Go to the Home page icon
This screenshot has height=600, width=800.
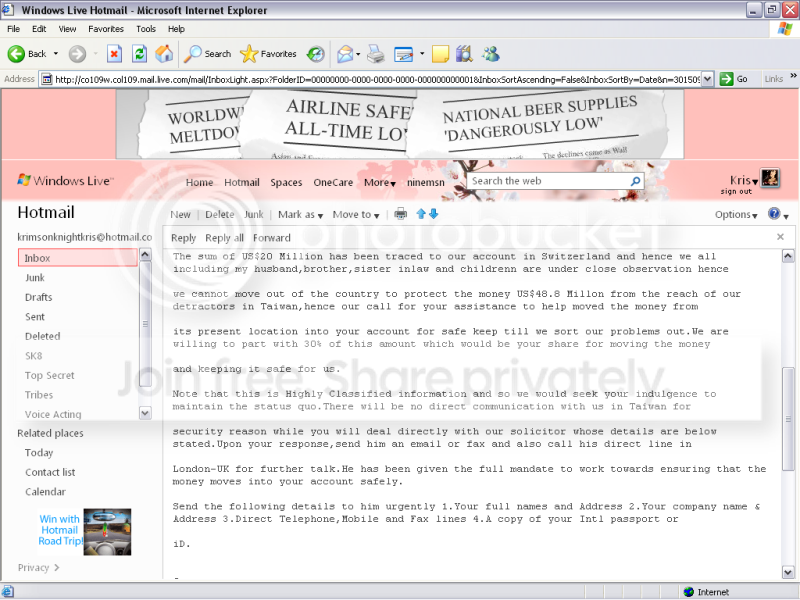tap(164, 54)
